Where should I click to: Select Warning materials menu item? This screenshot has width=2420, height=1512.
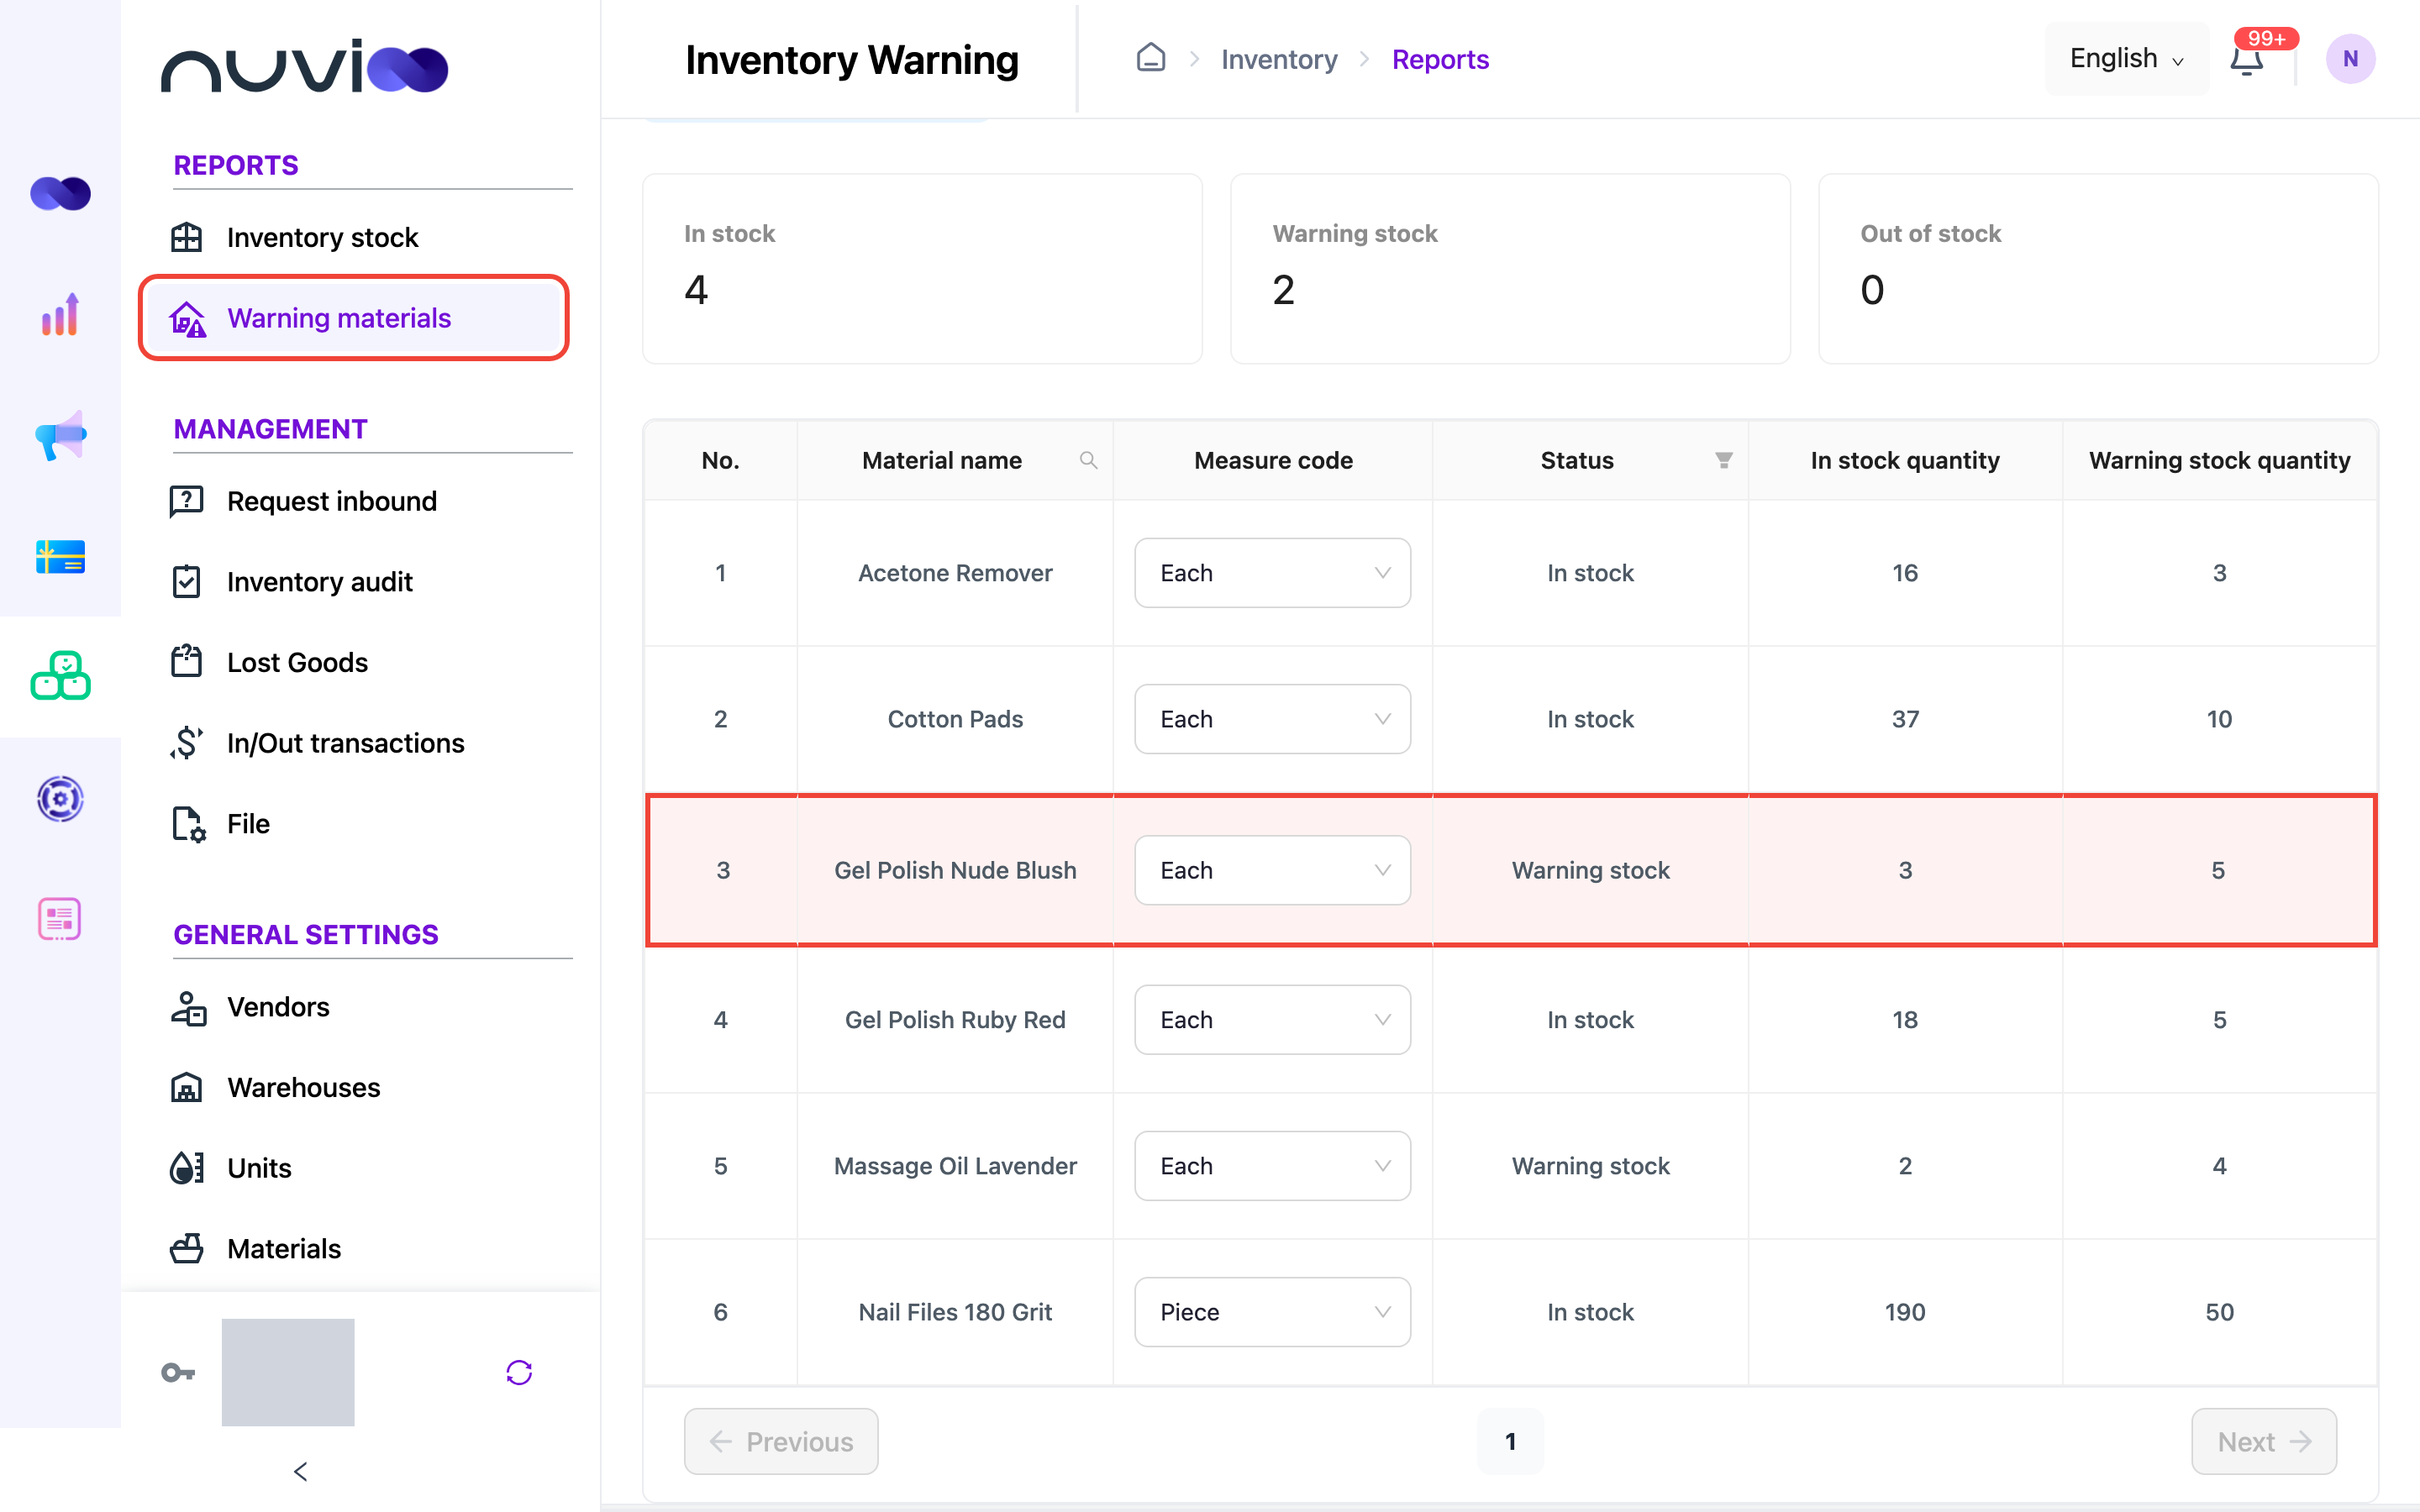354,318
